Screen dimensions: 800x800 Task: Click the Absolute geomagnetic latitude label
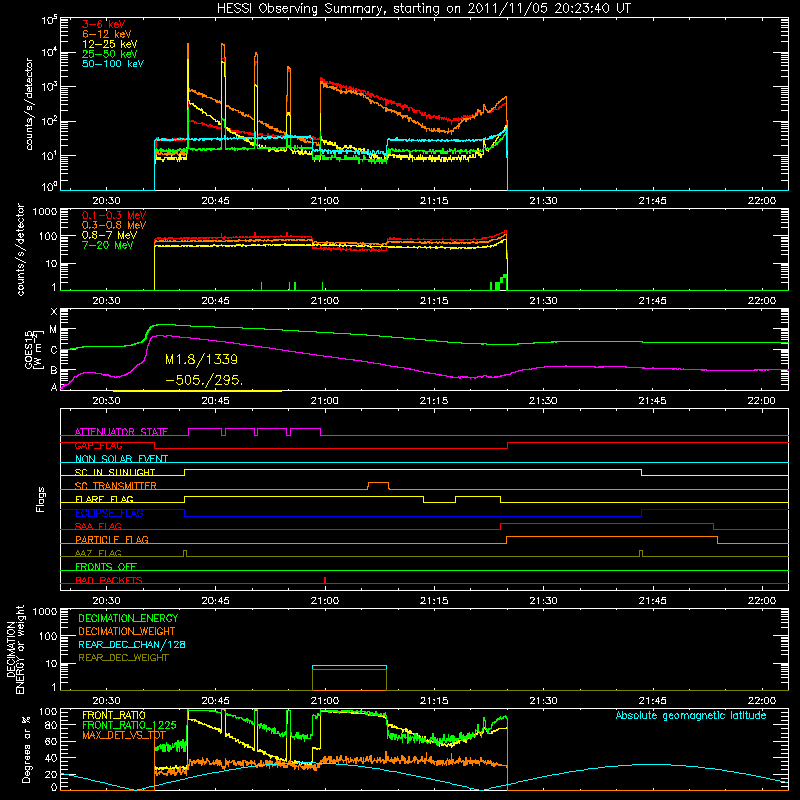click(x=691, y=716)
